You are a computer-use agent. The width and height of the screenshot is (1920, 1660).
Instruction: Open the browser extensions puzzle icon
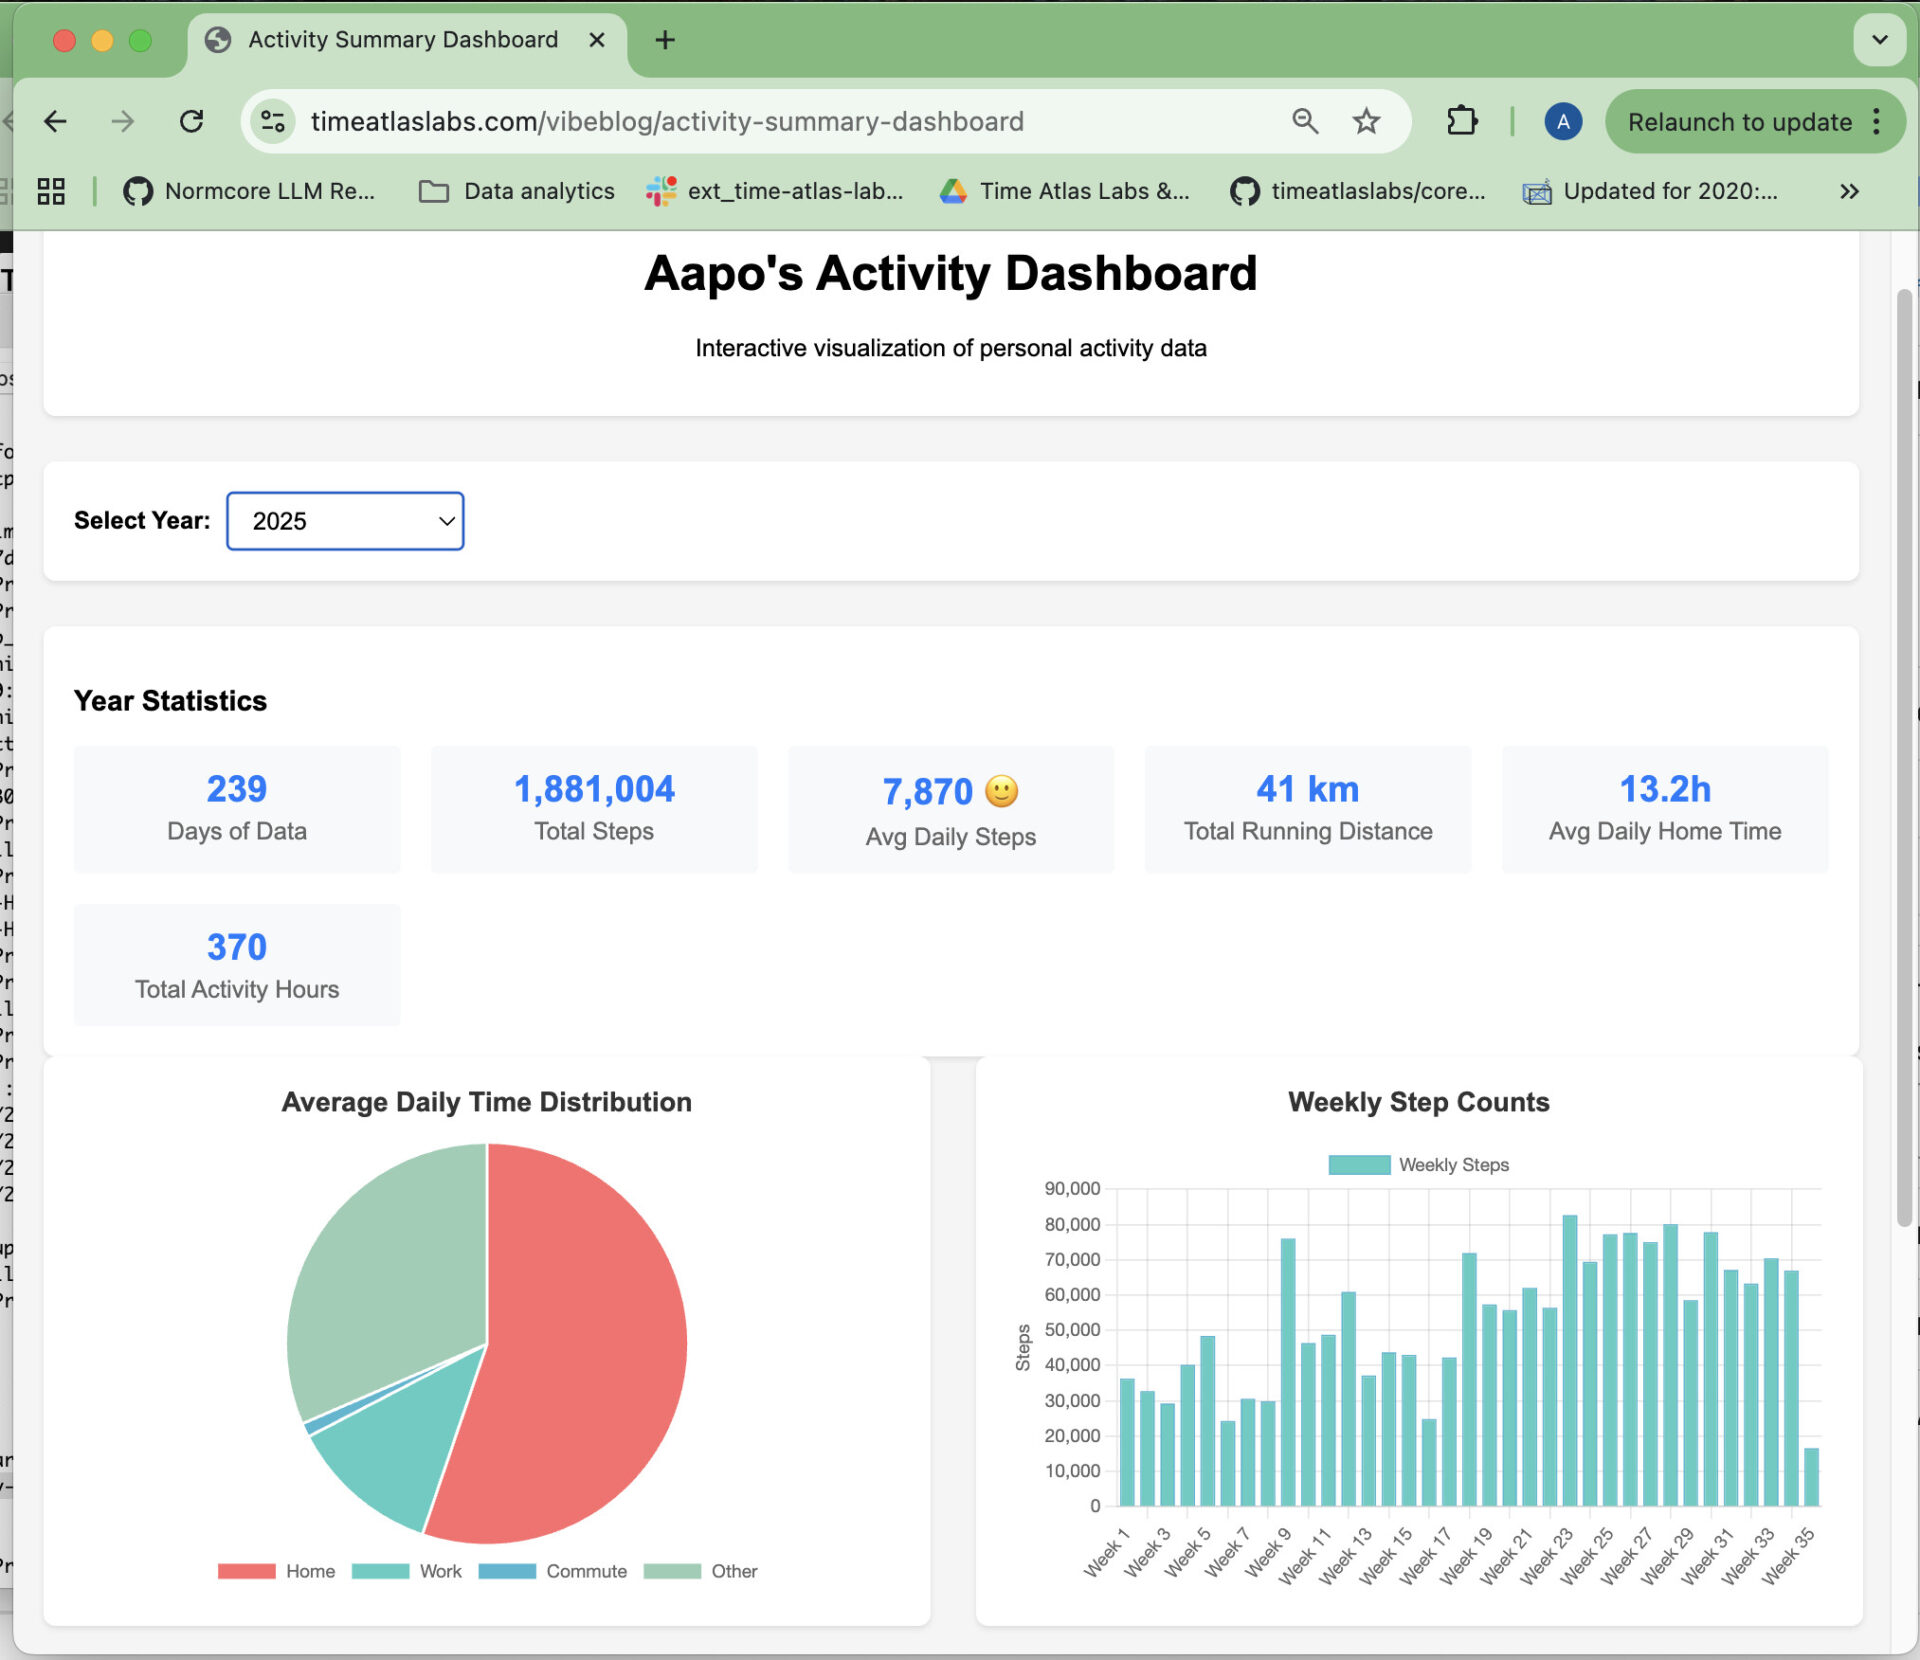[1461, 121]
